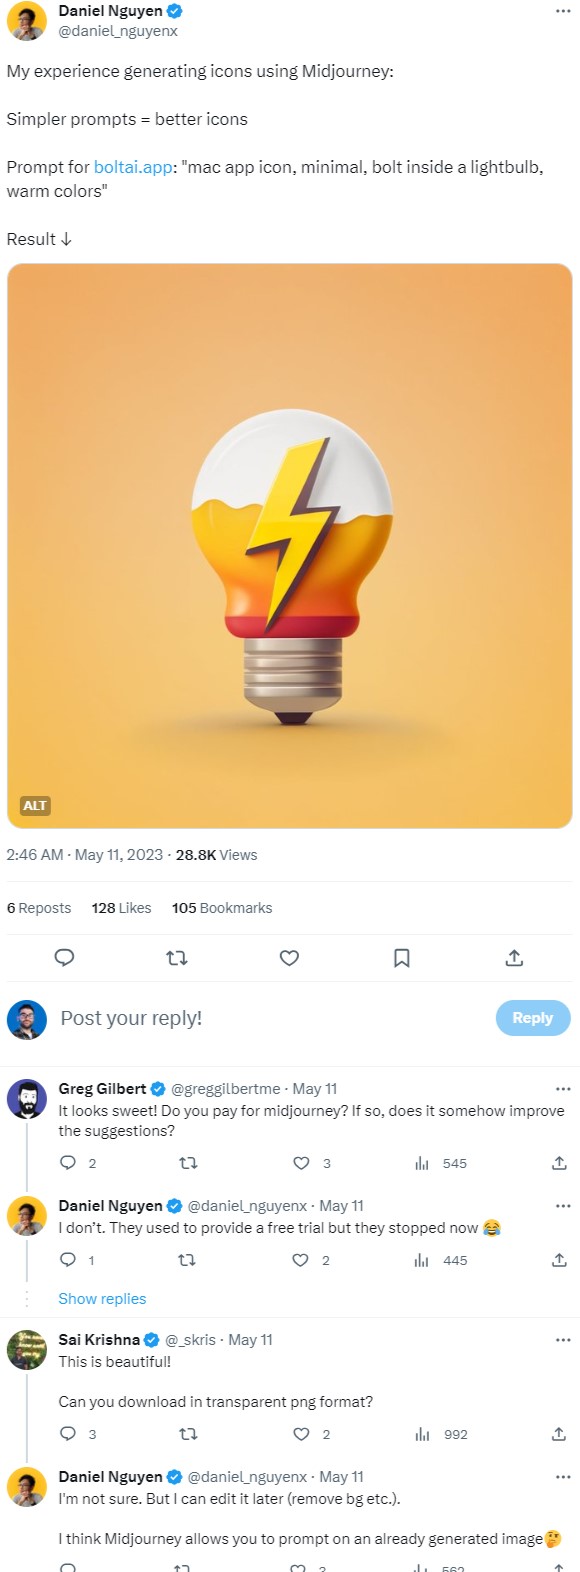Screen dimensions: 580x1572
Task: Open more options on Greg Gilbert's reply
Action: [x=560, y=1087]
